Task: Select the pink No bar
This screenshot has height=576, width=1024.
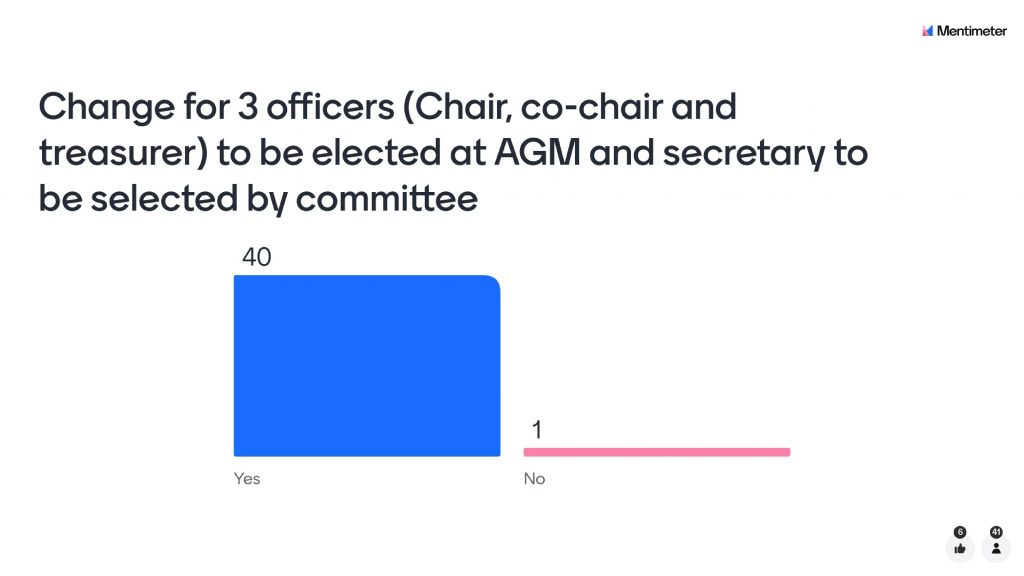Action: [x=657, y=452]
